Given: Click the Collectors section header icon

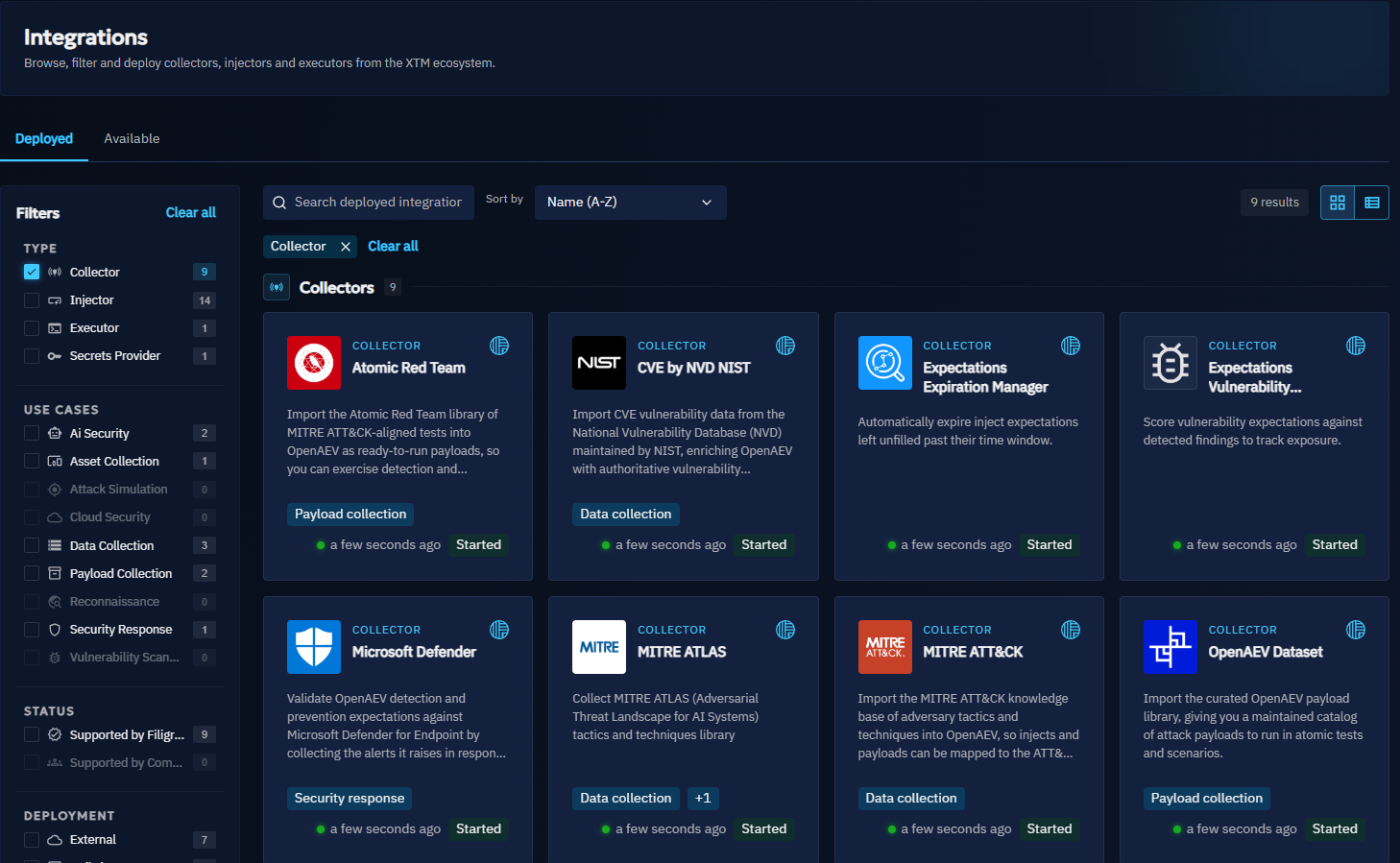Looking at the screenshot, I should coord(277,287).
